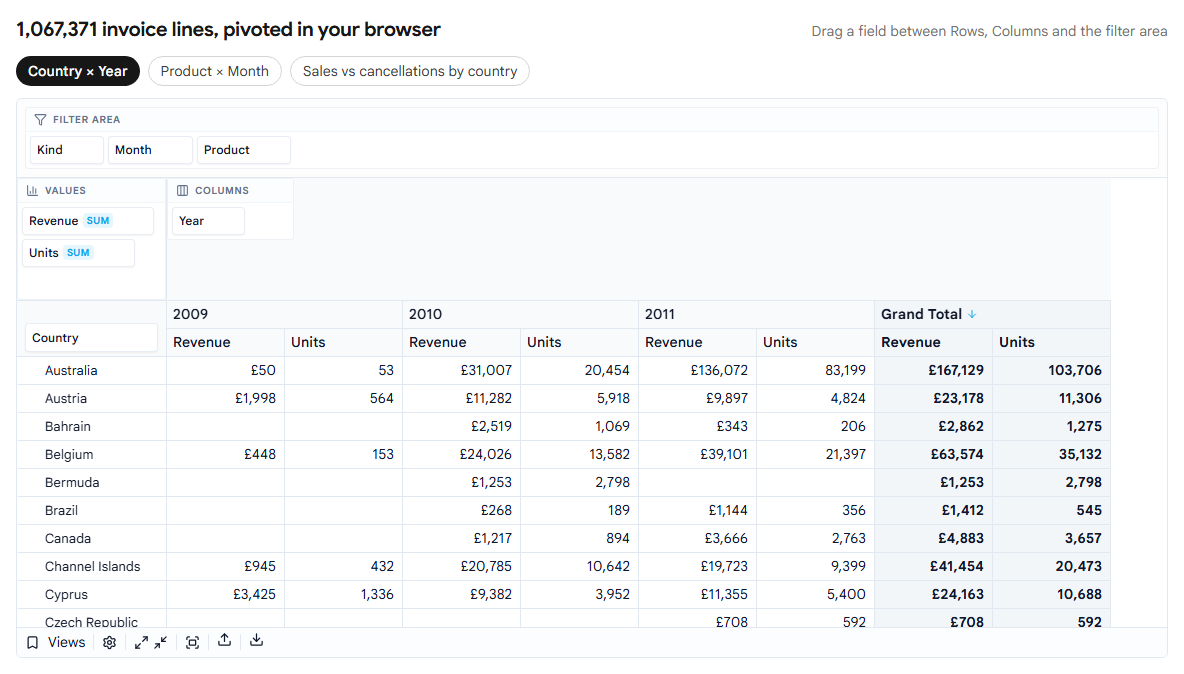
Task: Click the upload/export arrow icon
Action: [224, 641]
